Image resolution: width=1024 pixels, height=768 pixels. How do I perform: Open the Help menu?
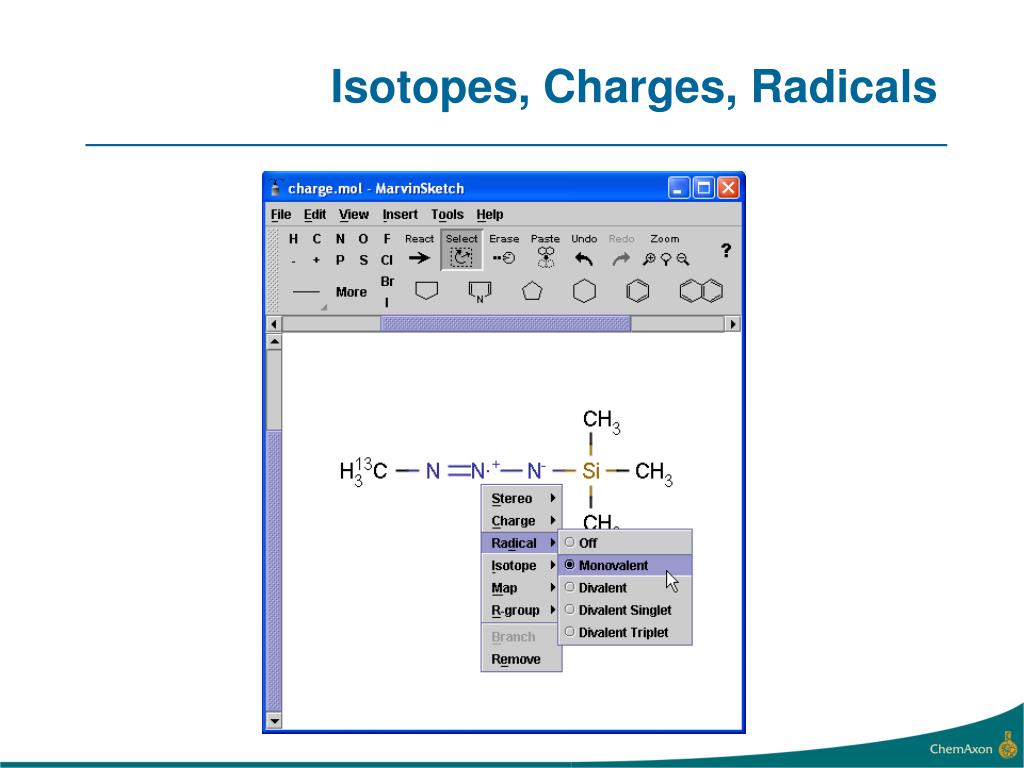pyautogui.click(x=490, y=214)
